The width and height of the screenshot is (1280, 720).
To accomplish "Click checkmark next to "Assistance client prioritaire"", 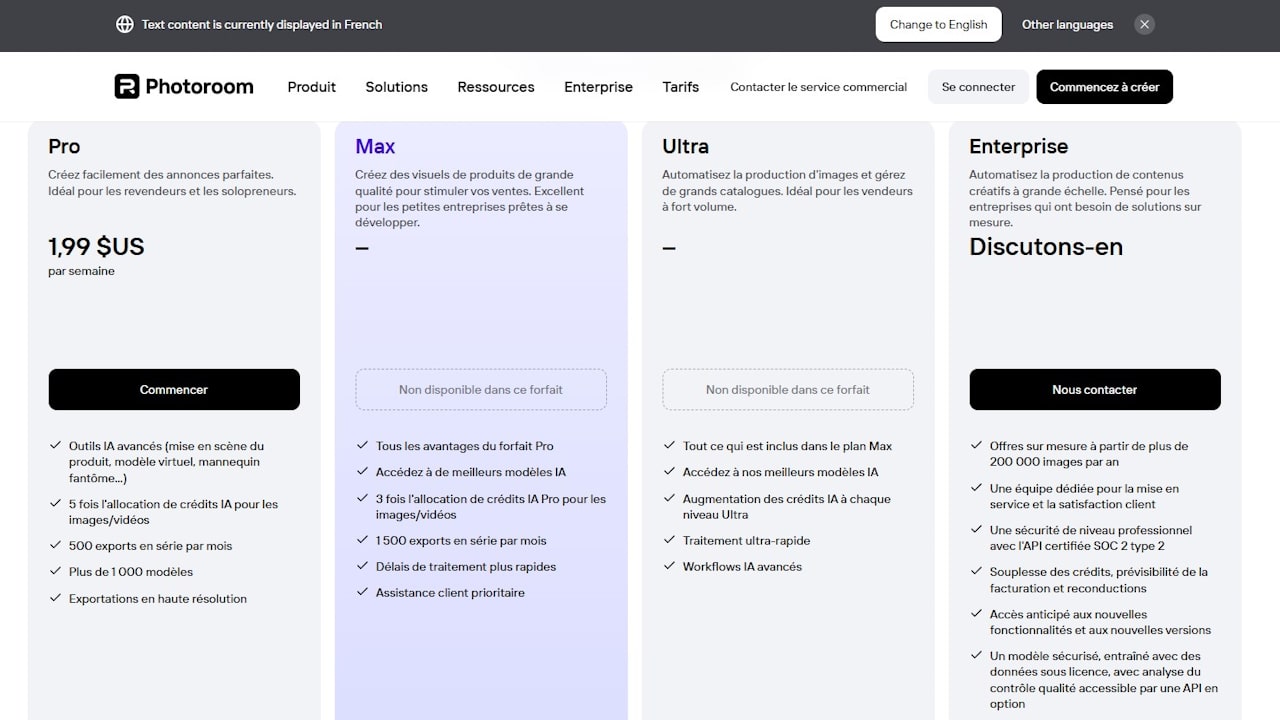I will coord(362,592).
